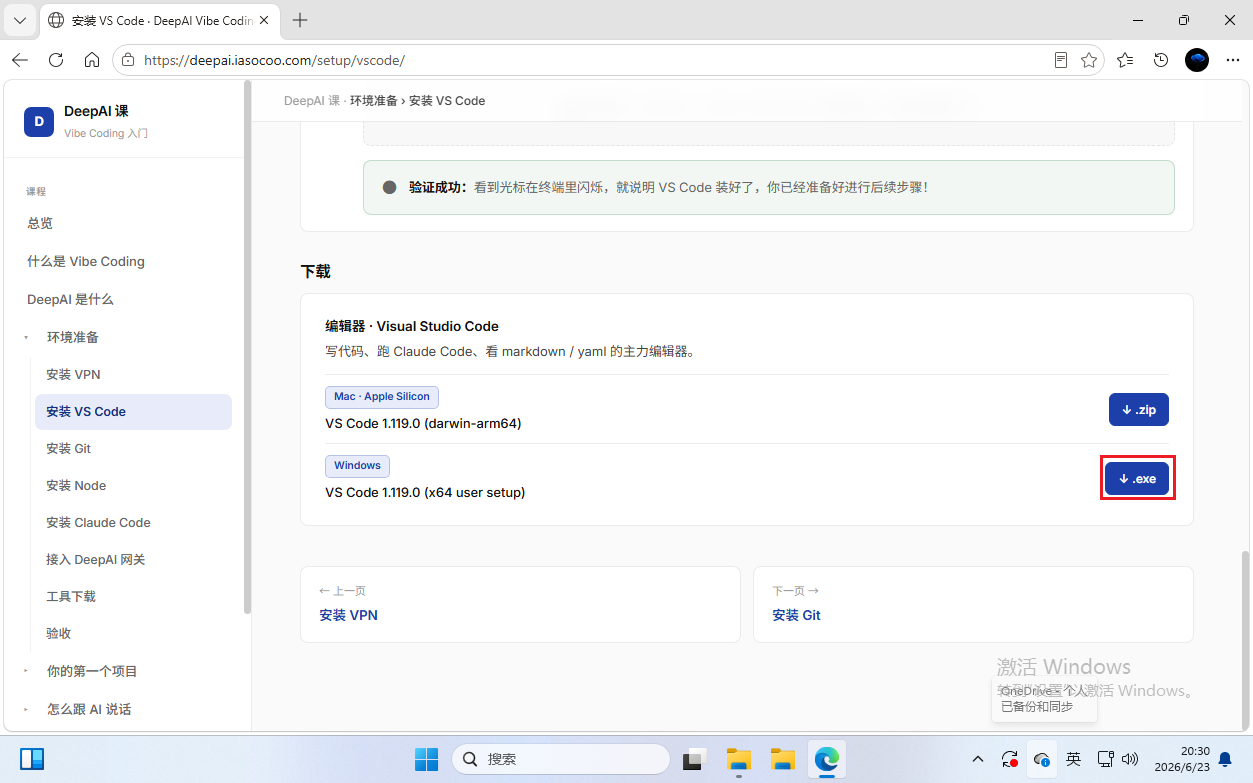Download the Mac .zip file

[x=1138, y=410]
